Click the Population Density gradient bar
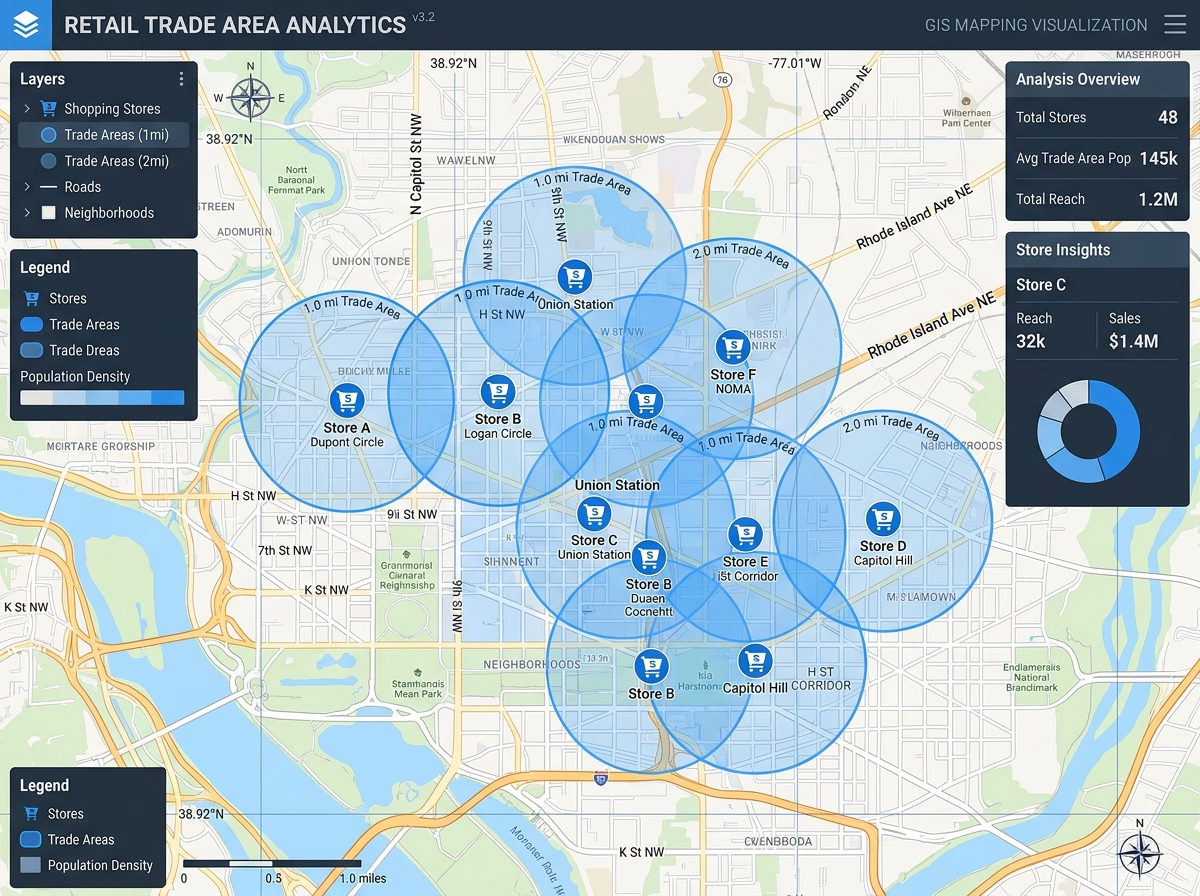1200x896 pixels. pos(102,398)
